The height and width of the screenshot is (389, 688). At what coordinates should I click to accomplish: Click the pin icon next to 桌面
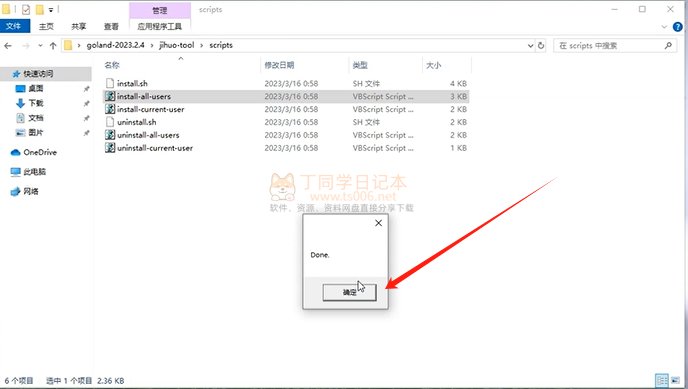tap(86, 89)
